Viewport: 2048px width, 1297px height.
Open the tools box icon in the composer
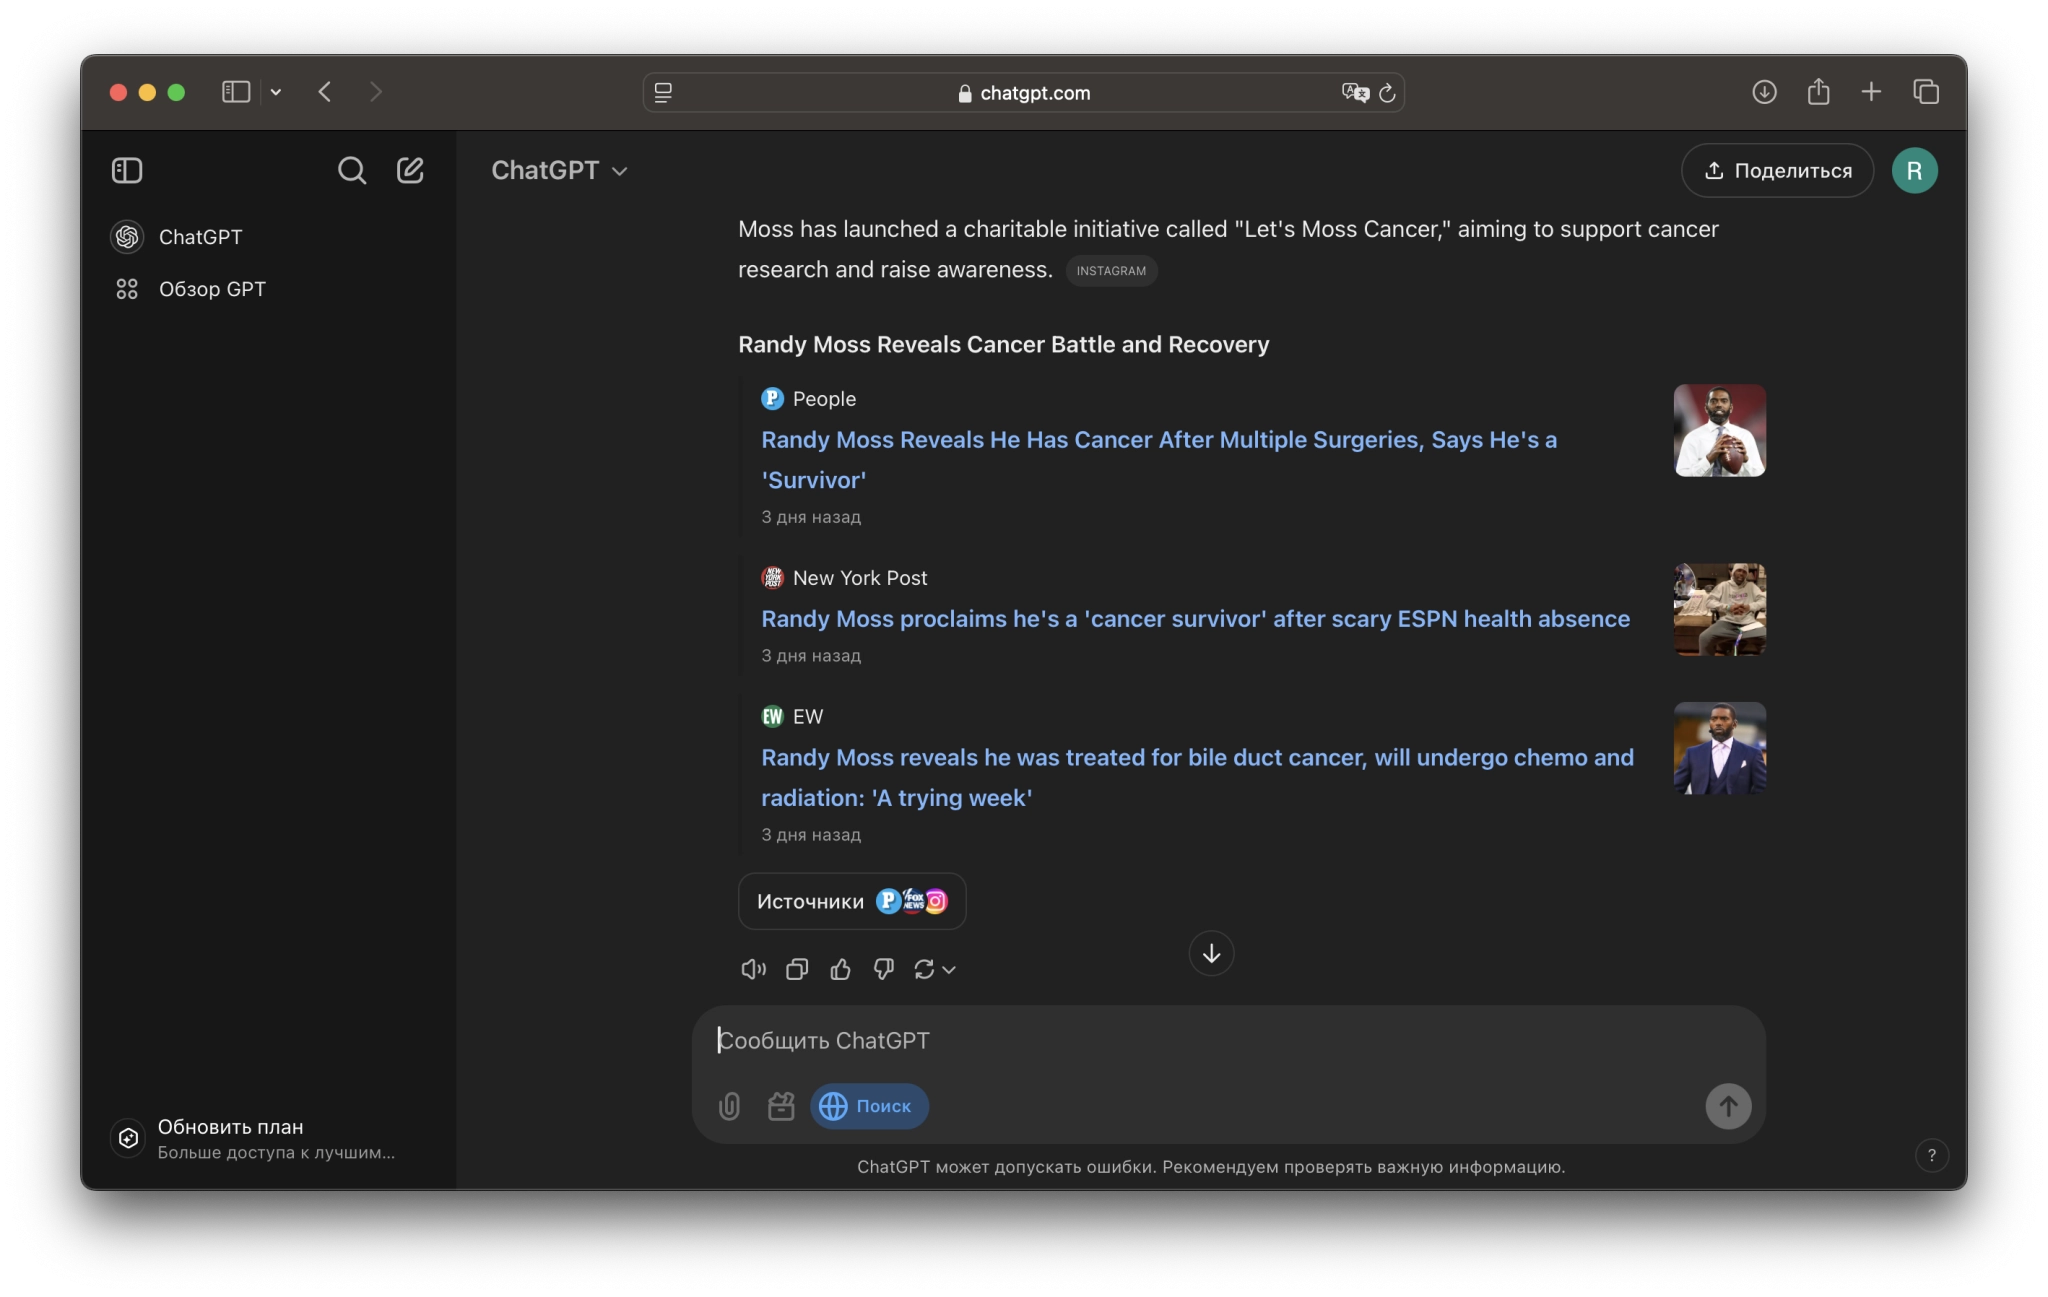pos(781,1106)
